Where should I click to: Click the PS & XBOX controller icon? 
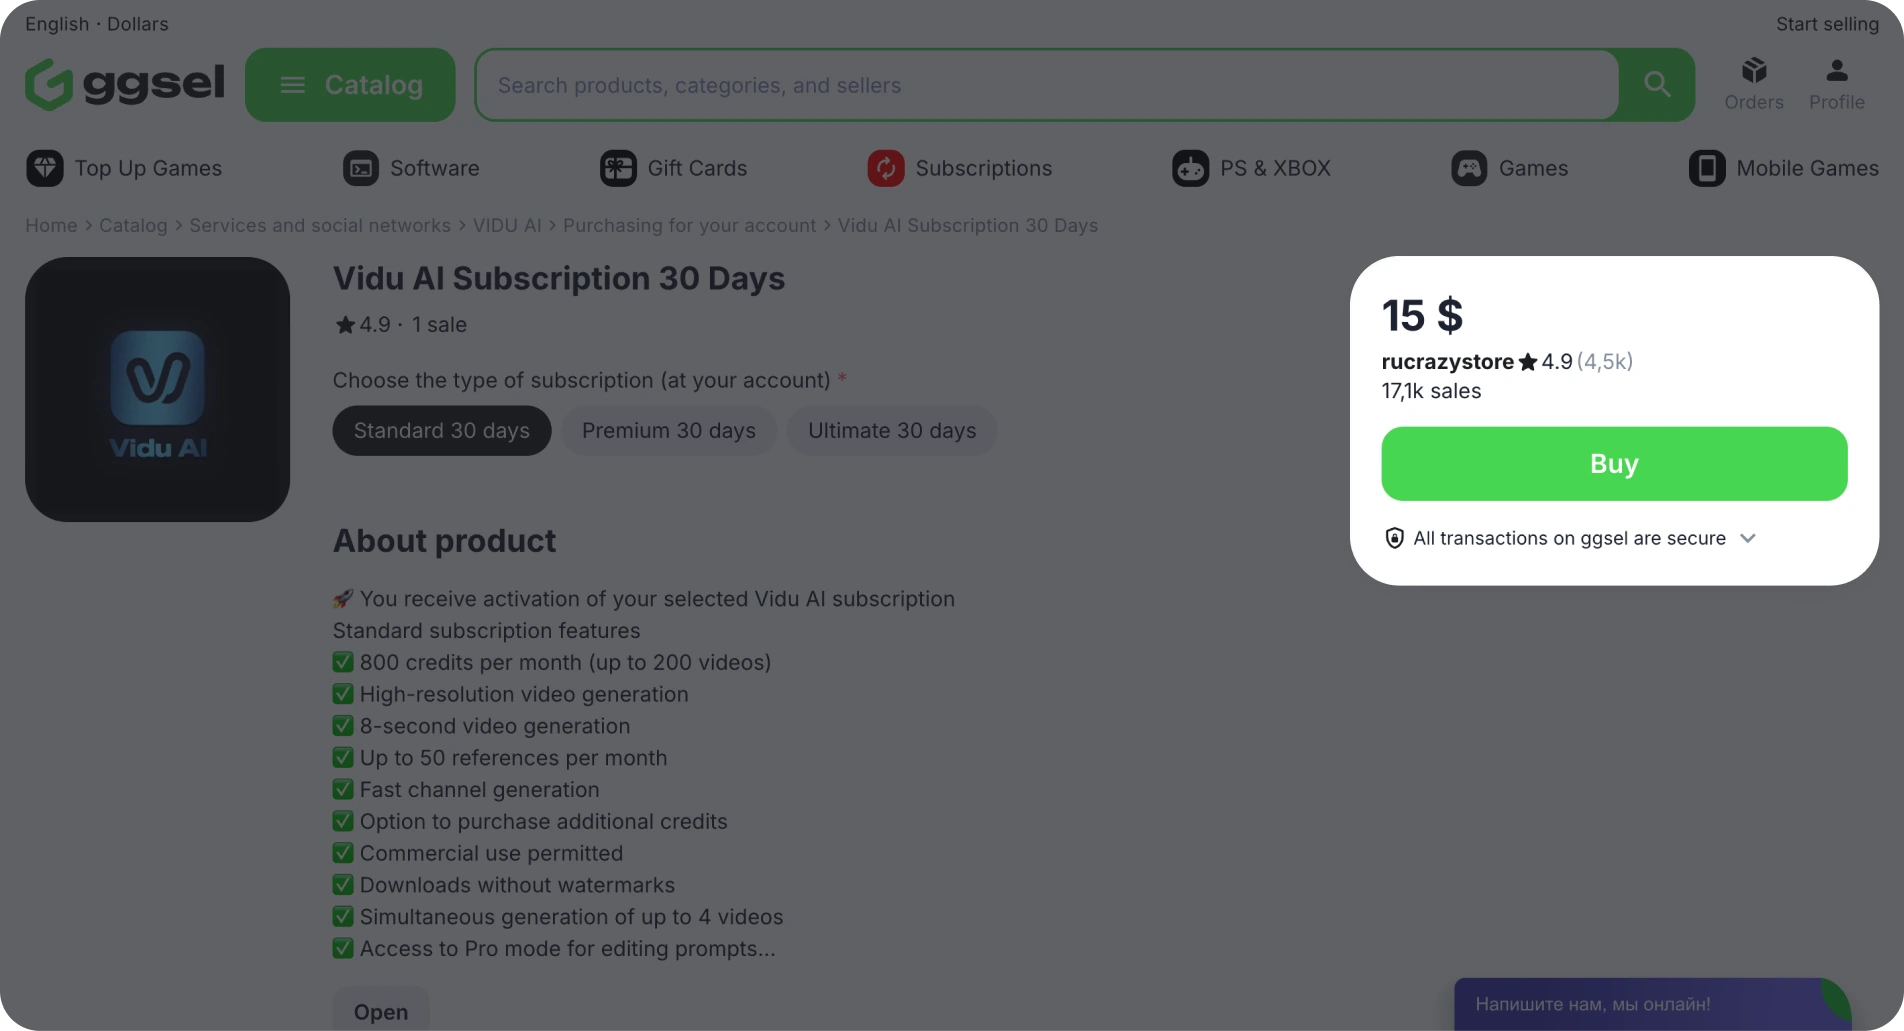pyautogui.click(x=1190, y=168)
